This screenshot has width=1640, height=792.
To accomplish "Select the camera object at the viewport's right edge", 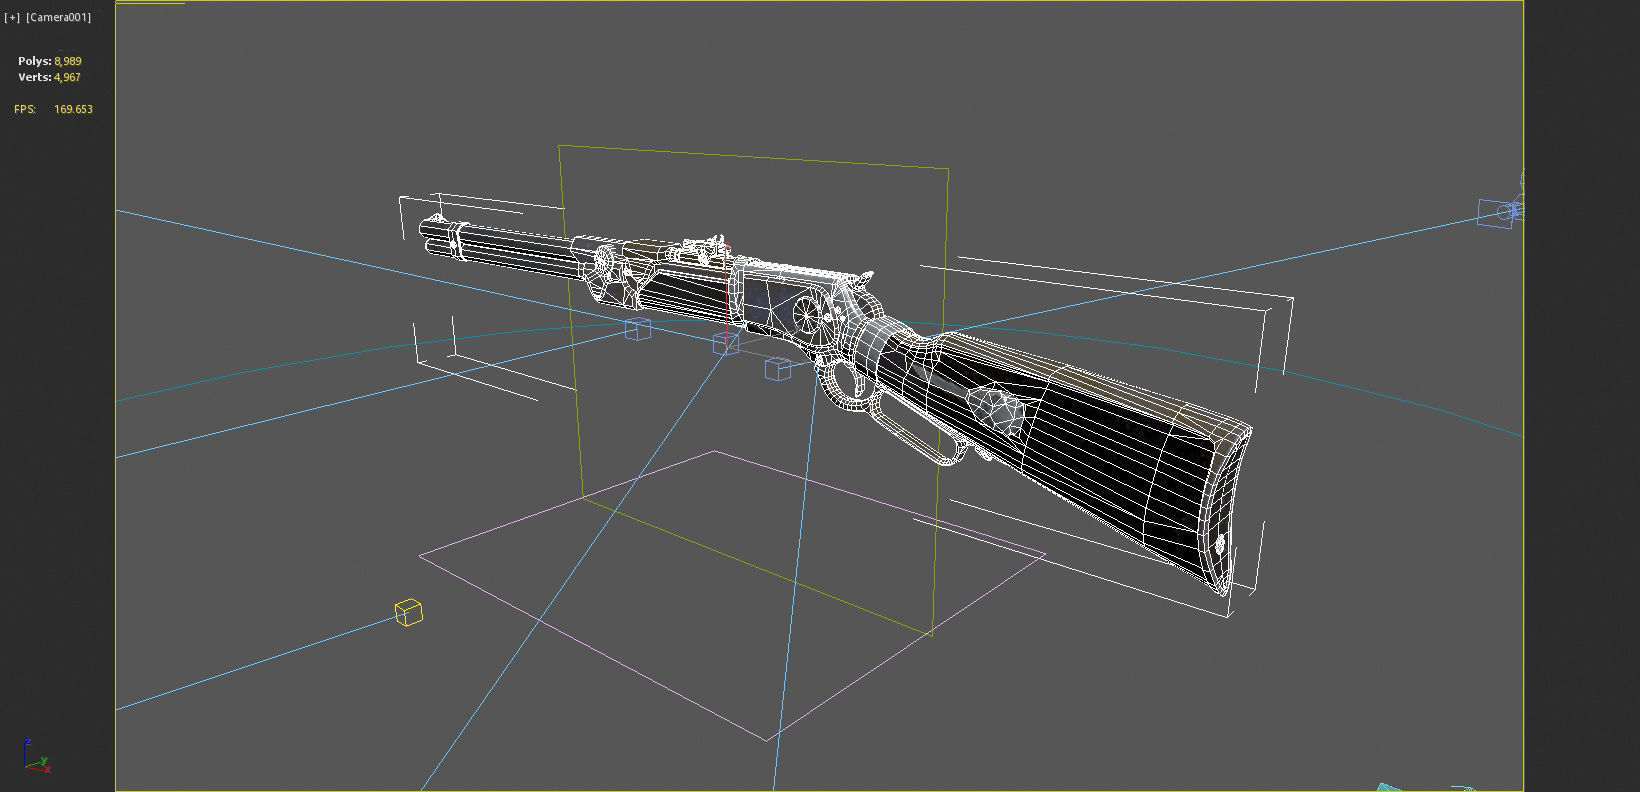I will coord(1498,211).
